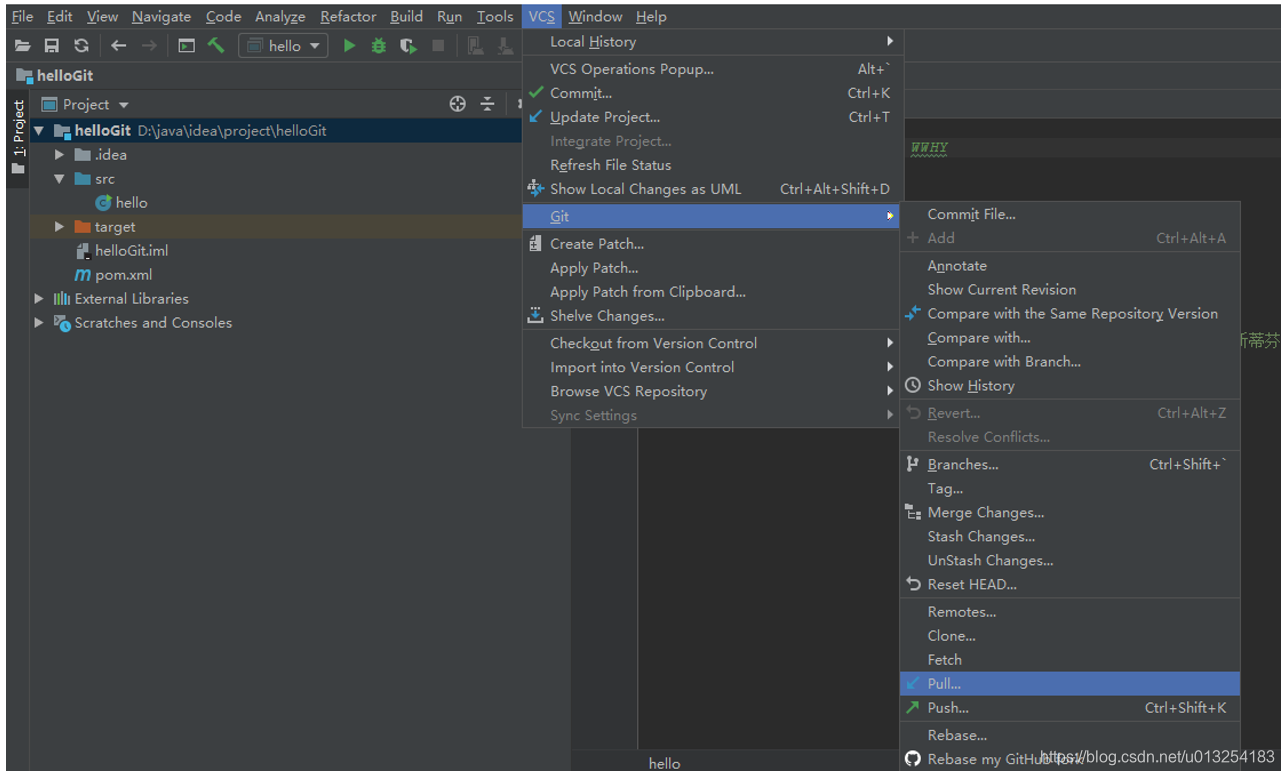Screen dimensions: 1285x776
Task: Open Import into Version Control submenu
Action: tap(711, 367)
